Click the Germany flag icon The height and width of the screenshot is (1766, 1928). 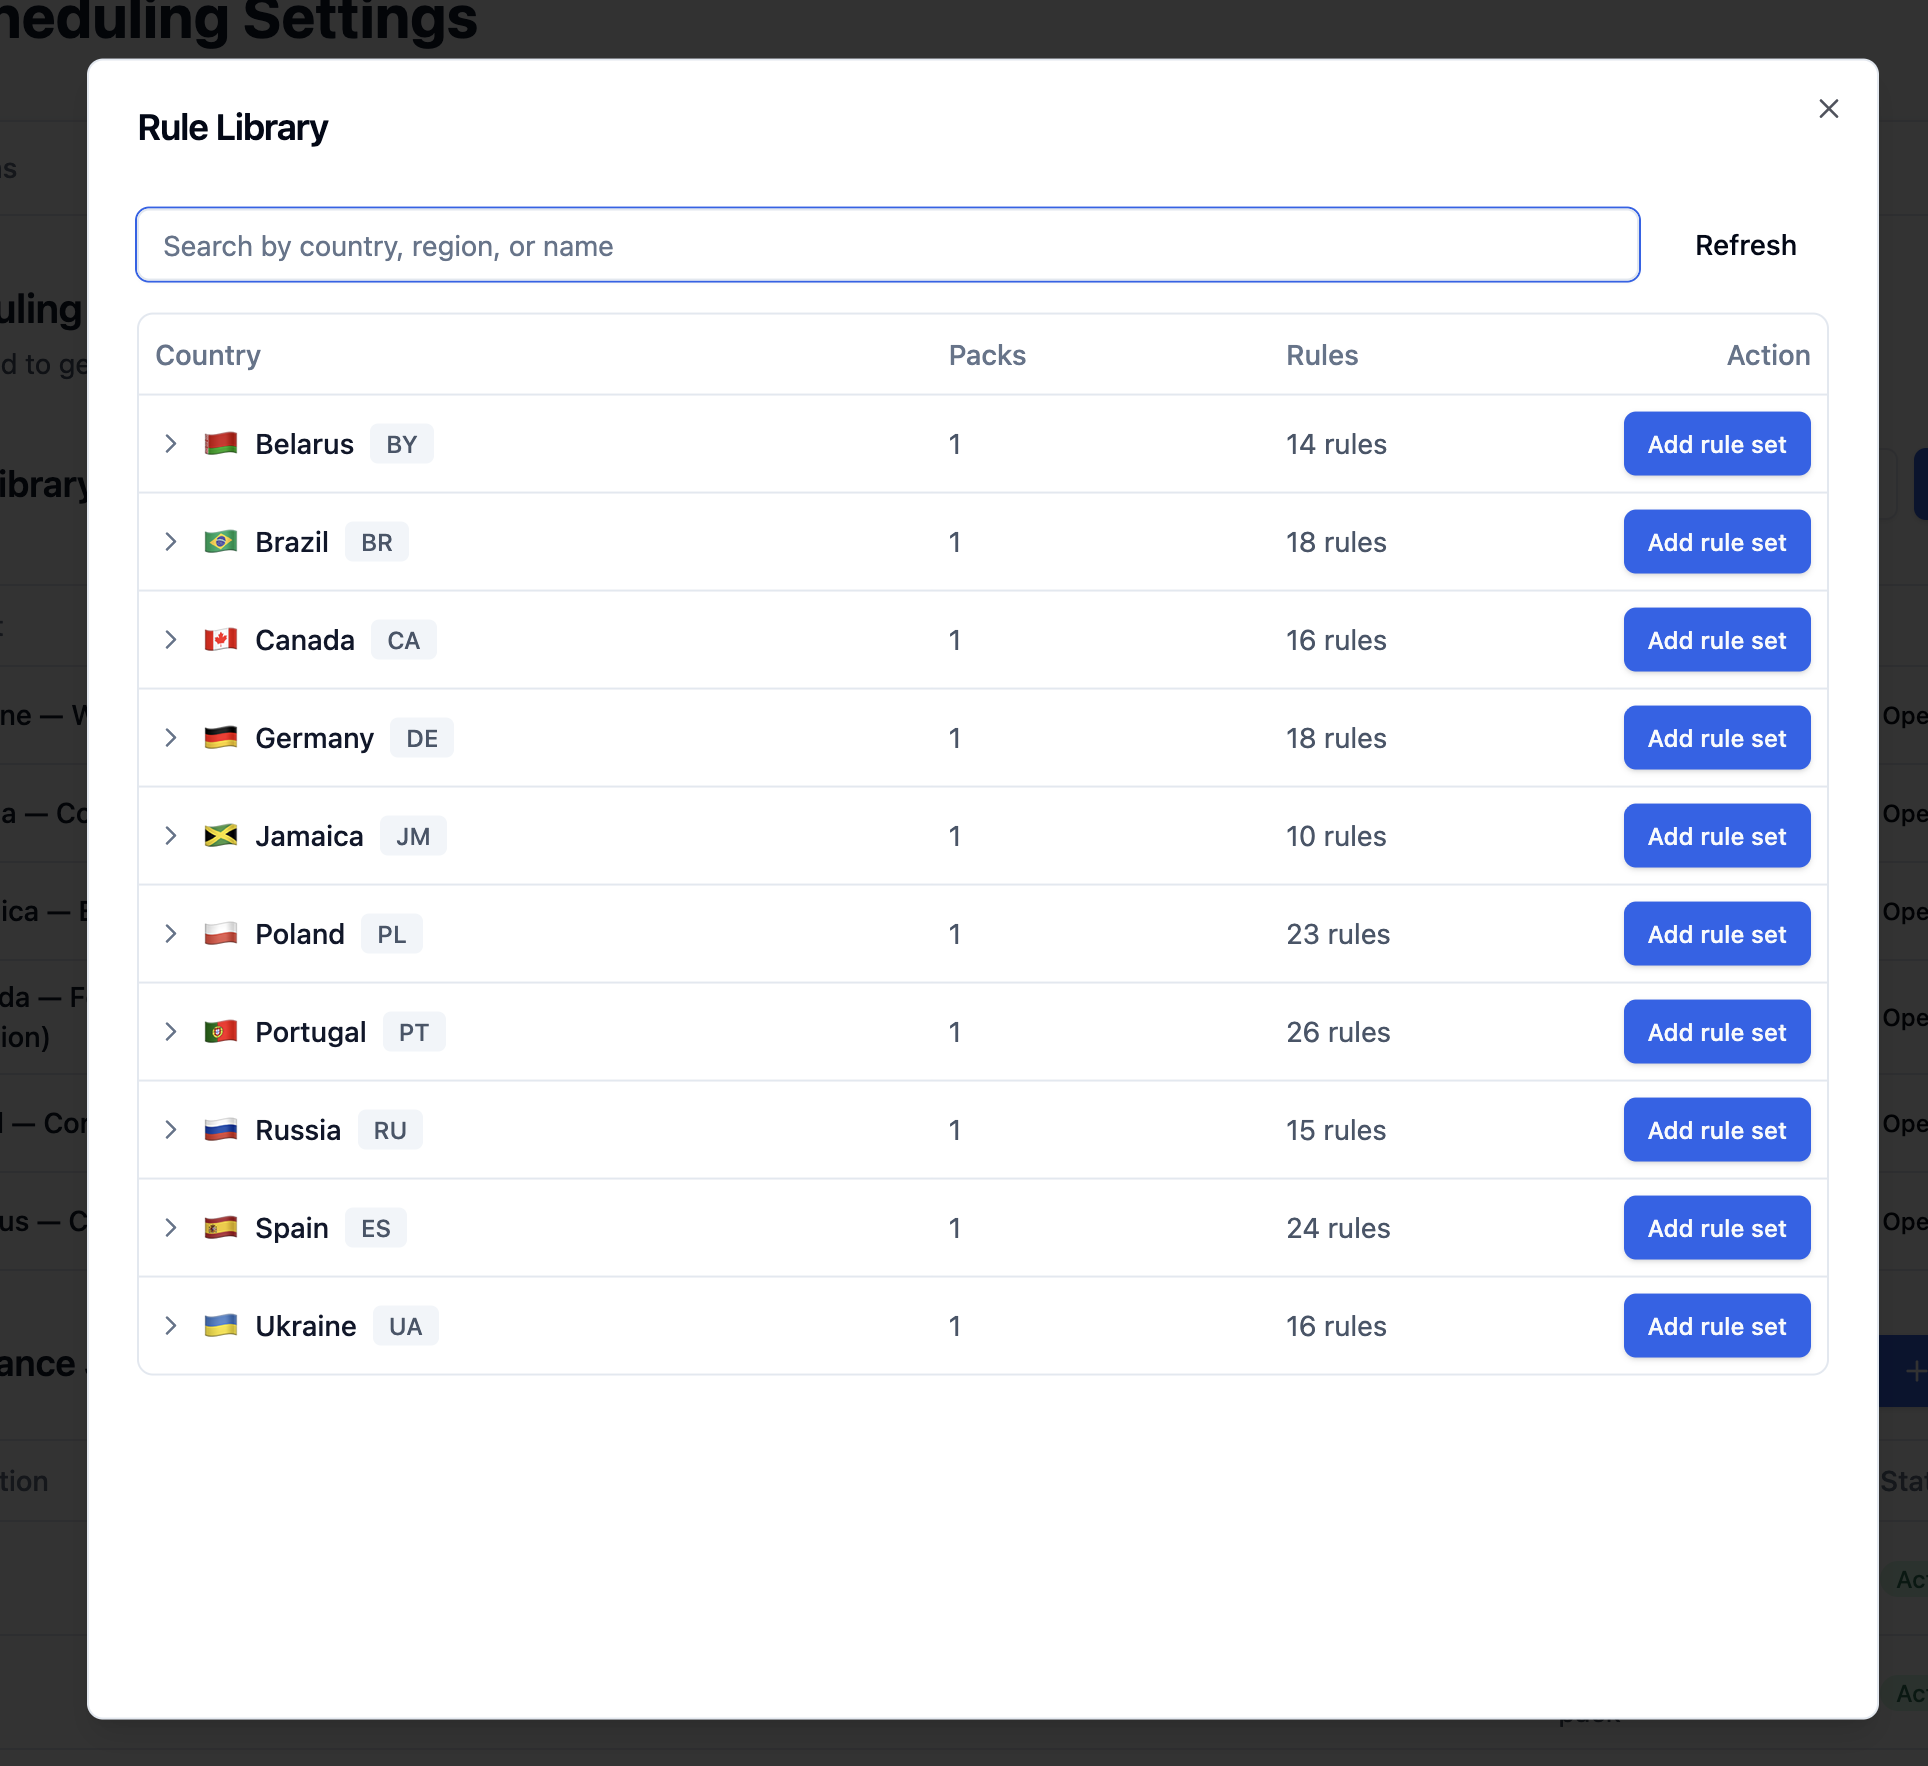click(221, 738)
